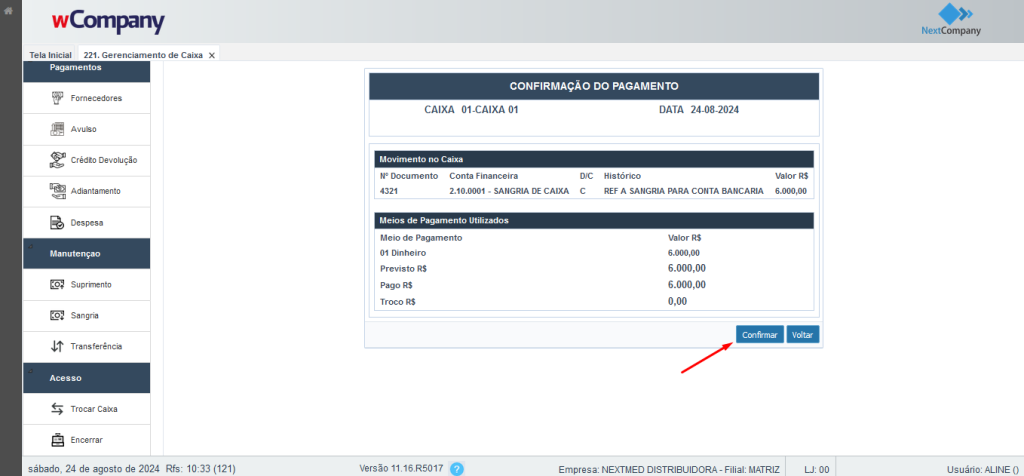Click the Adiantamento icon
Screen dimensions: 1024x476
point(57,191)
